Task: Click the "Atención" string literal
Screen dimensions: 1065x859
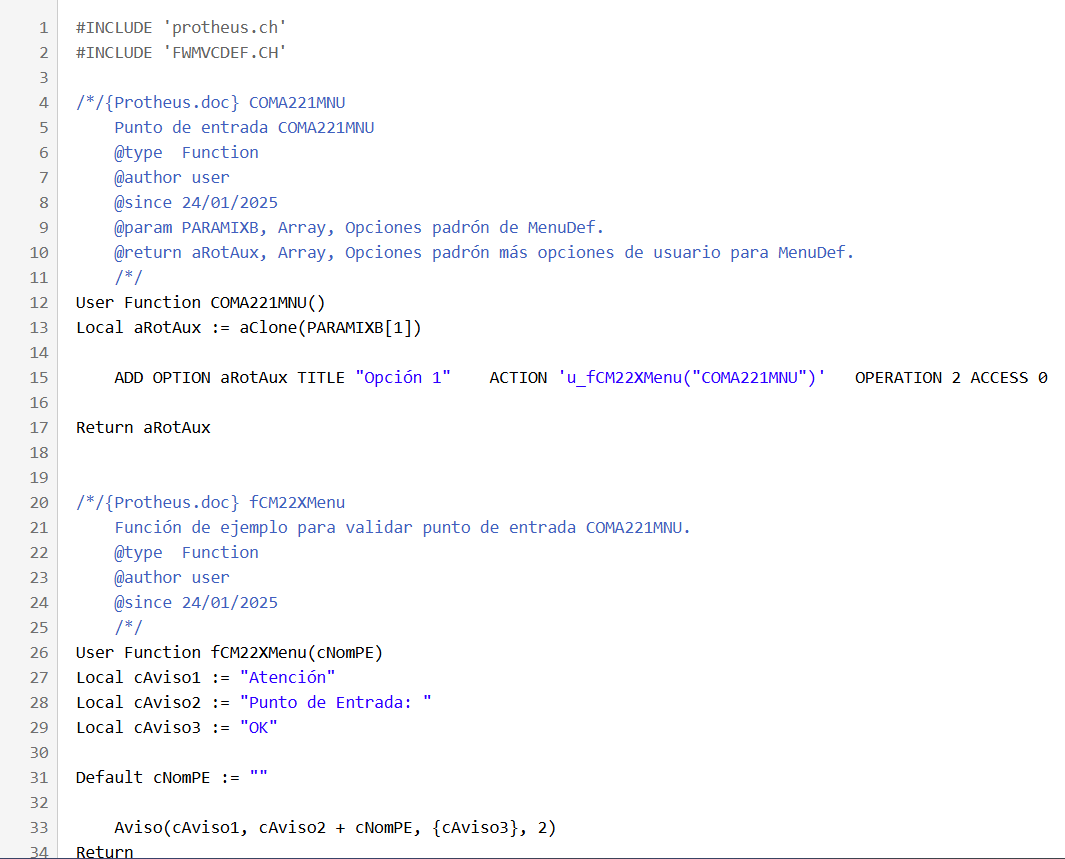Action: coord(287,678)
